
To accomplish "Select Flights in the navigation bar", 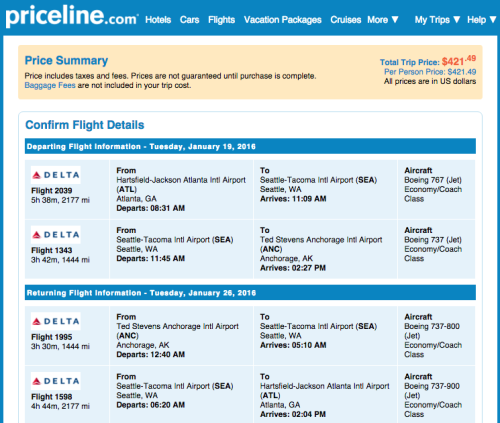I will tap(221, 20).
